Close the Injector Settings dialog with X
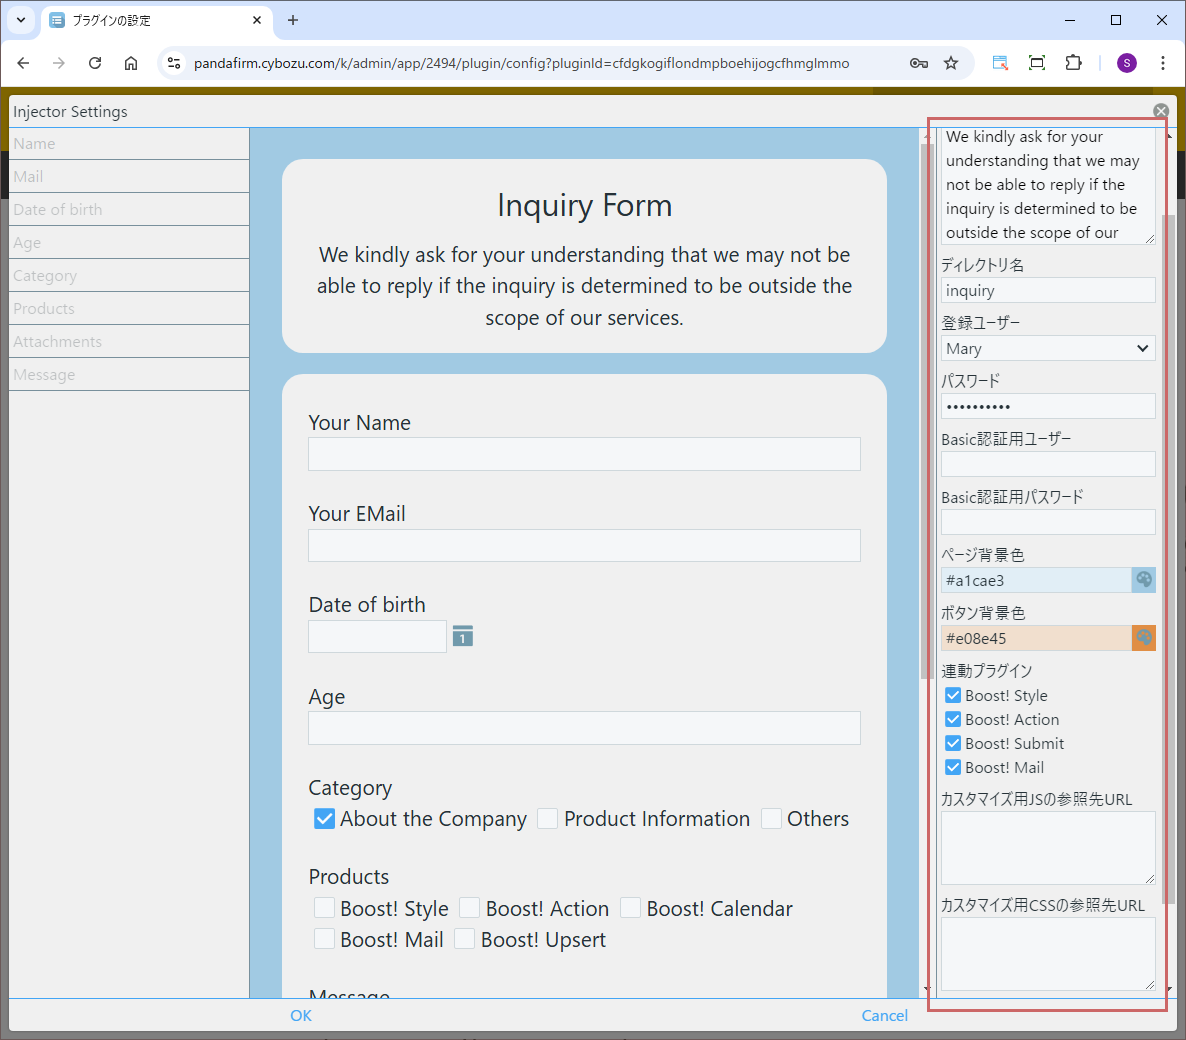The height and width of the screenshot is (1040, 1186). tap(1160, 111)
